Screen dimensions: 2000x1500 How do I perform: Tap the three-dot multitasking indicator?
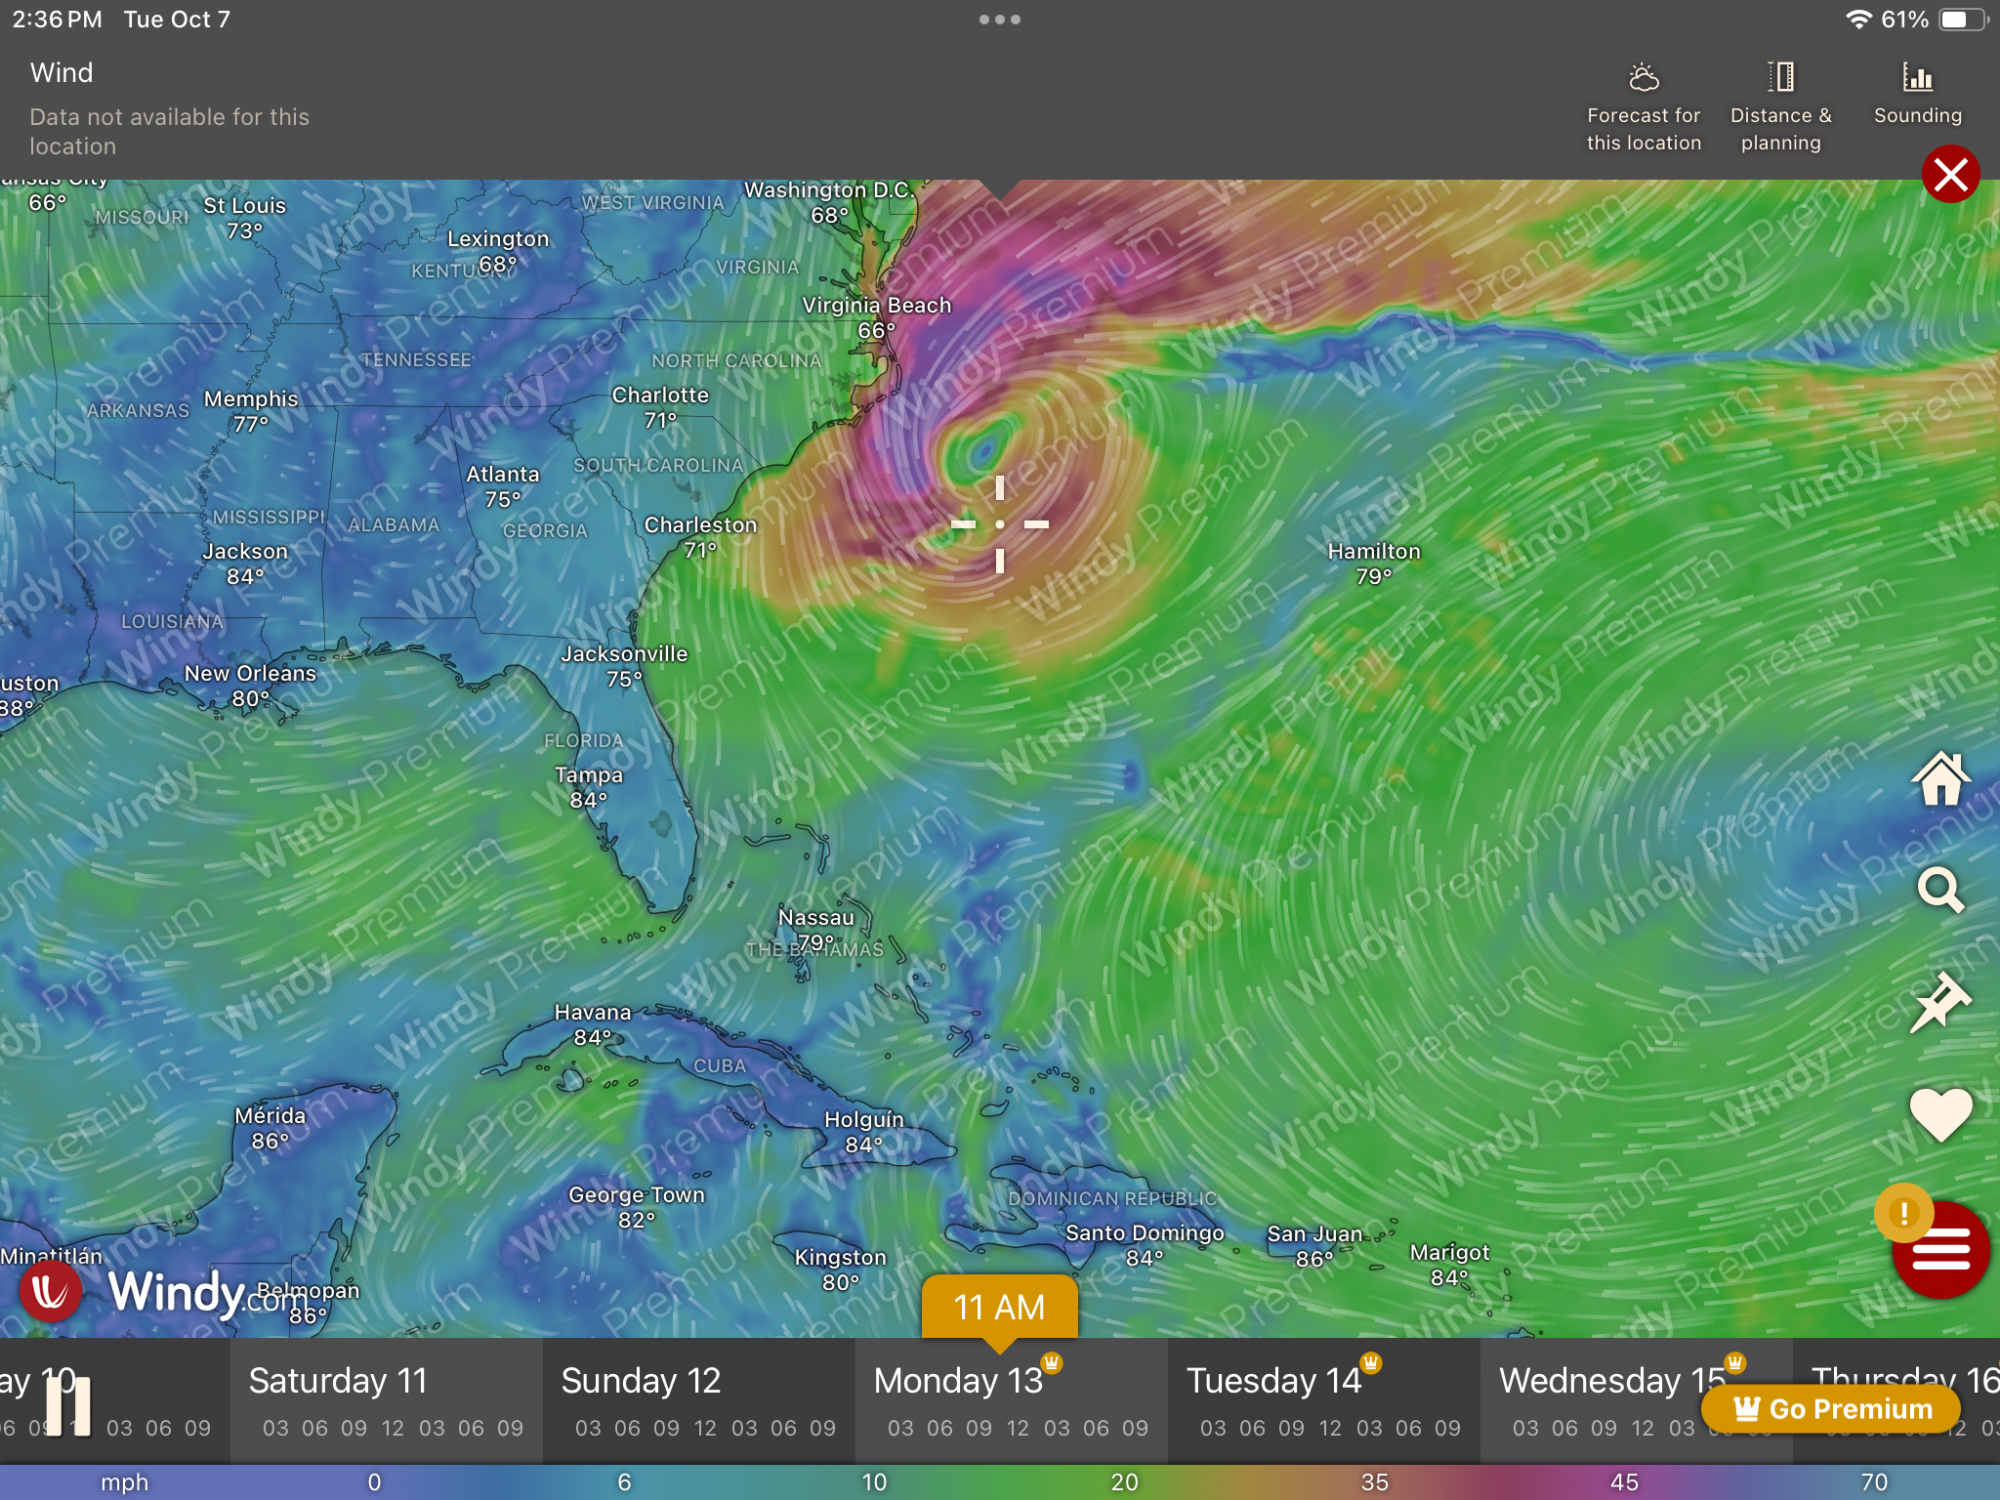pyautogui.click(x=999, y=20)
